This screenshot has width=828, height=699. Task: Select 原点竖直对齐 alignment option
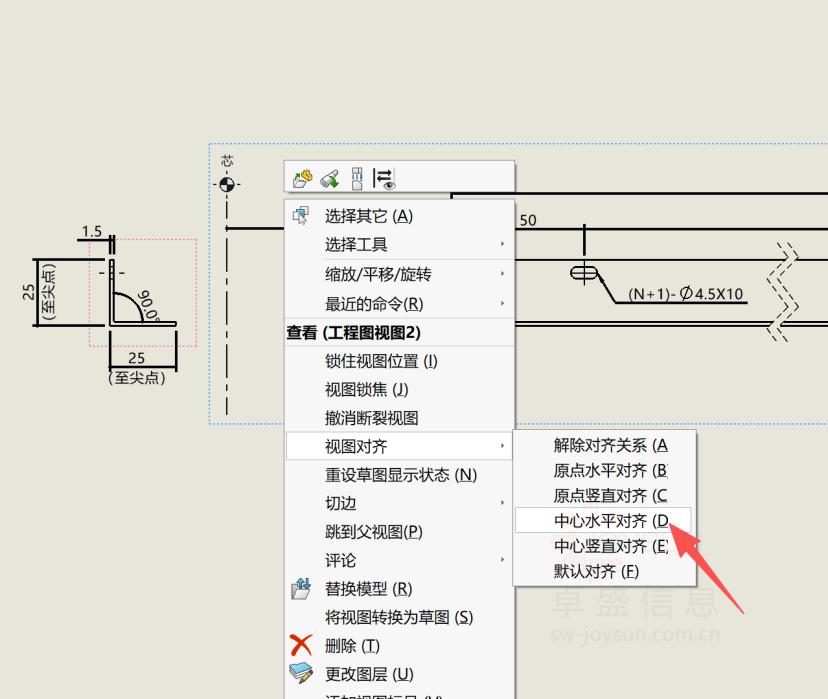(610, 496)
